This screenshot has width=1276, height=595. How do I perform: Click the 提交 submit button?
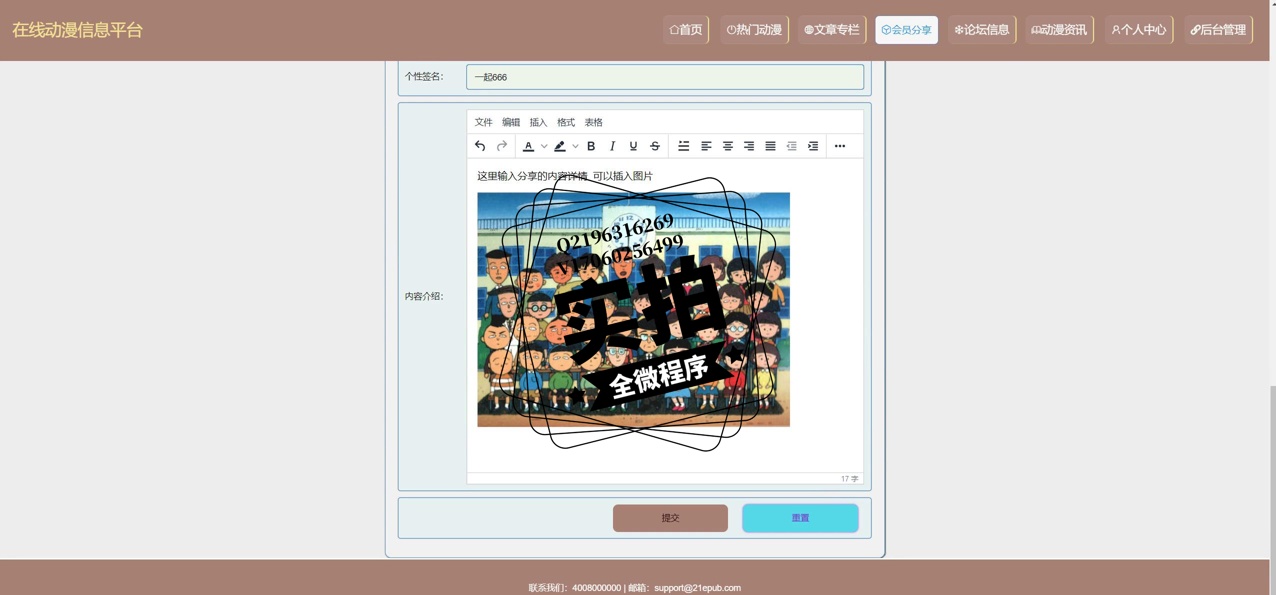pos(670,518)
